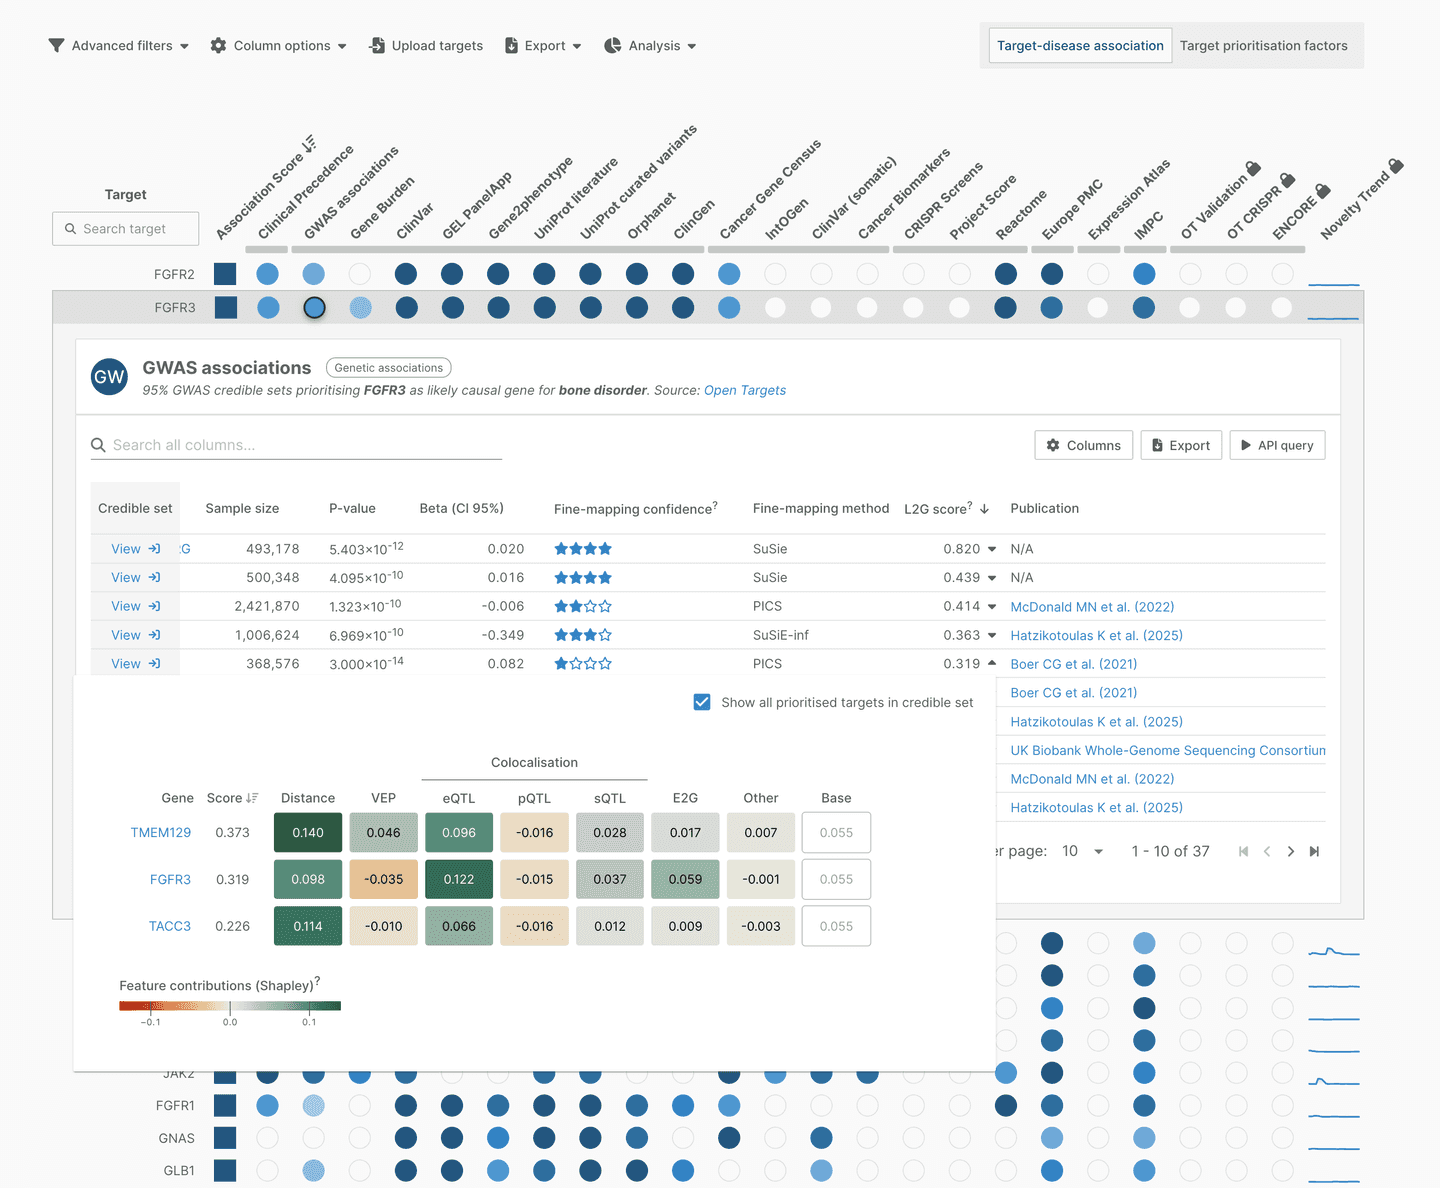
Task: Click FGFR3 E2G cell 0.059
Action: (x=685, y=879)
